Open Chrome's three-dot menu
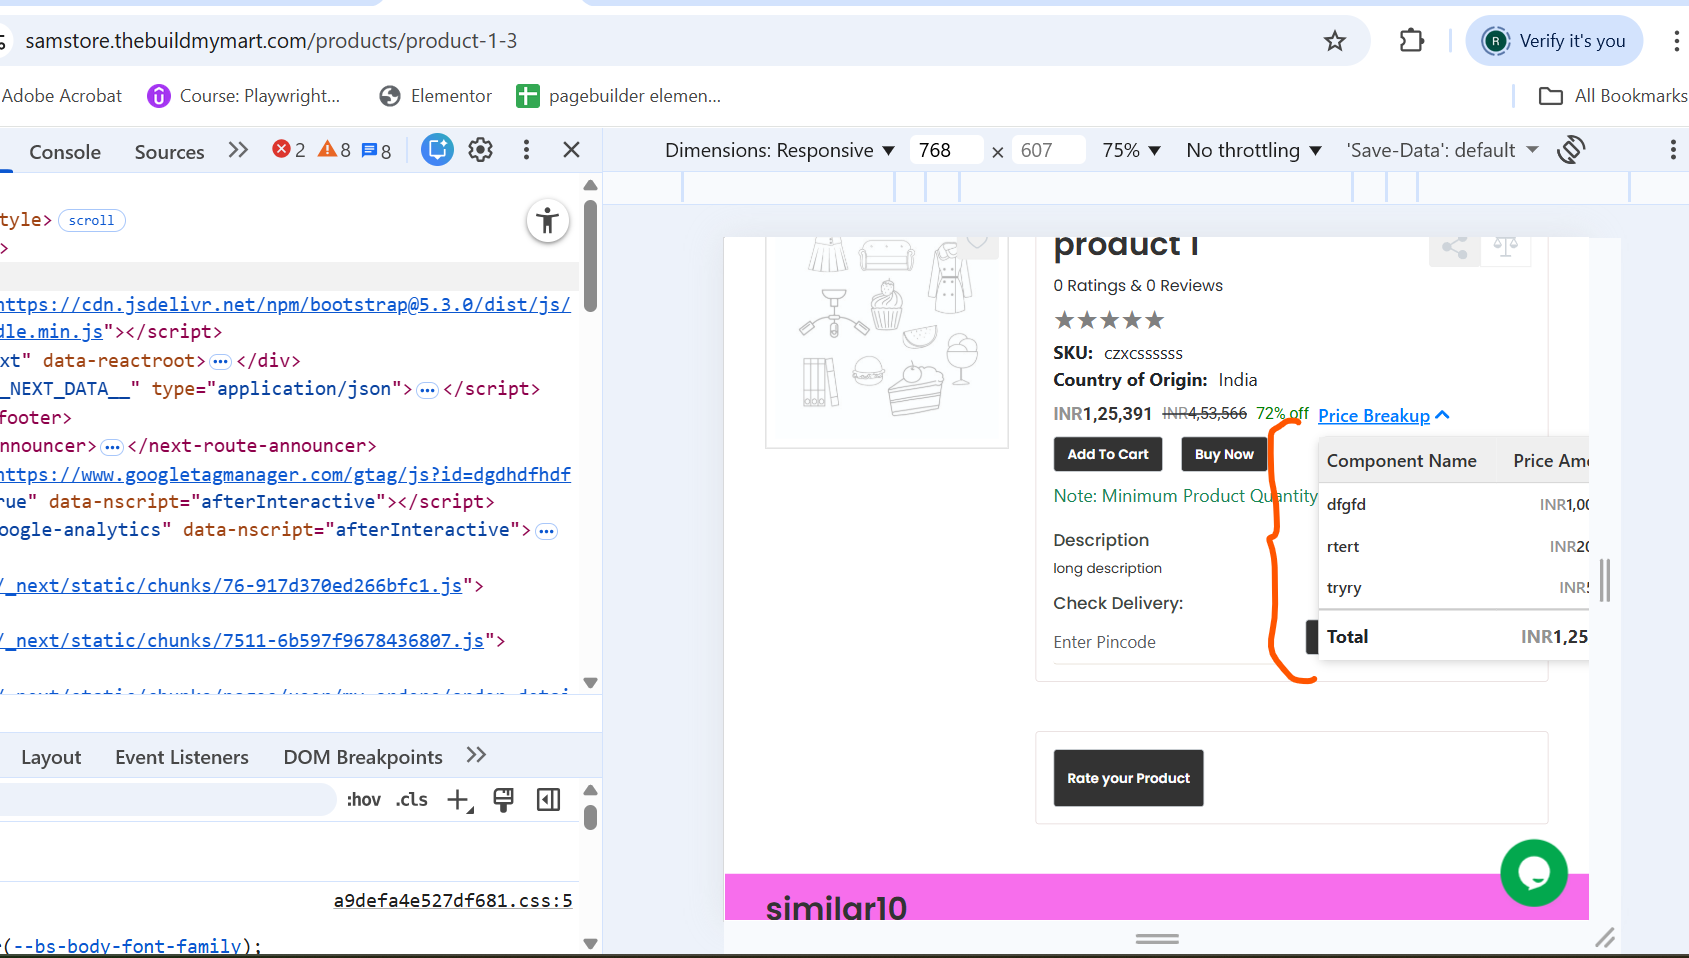1689x958 pixels. (1676, 41)
